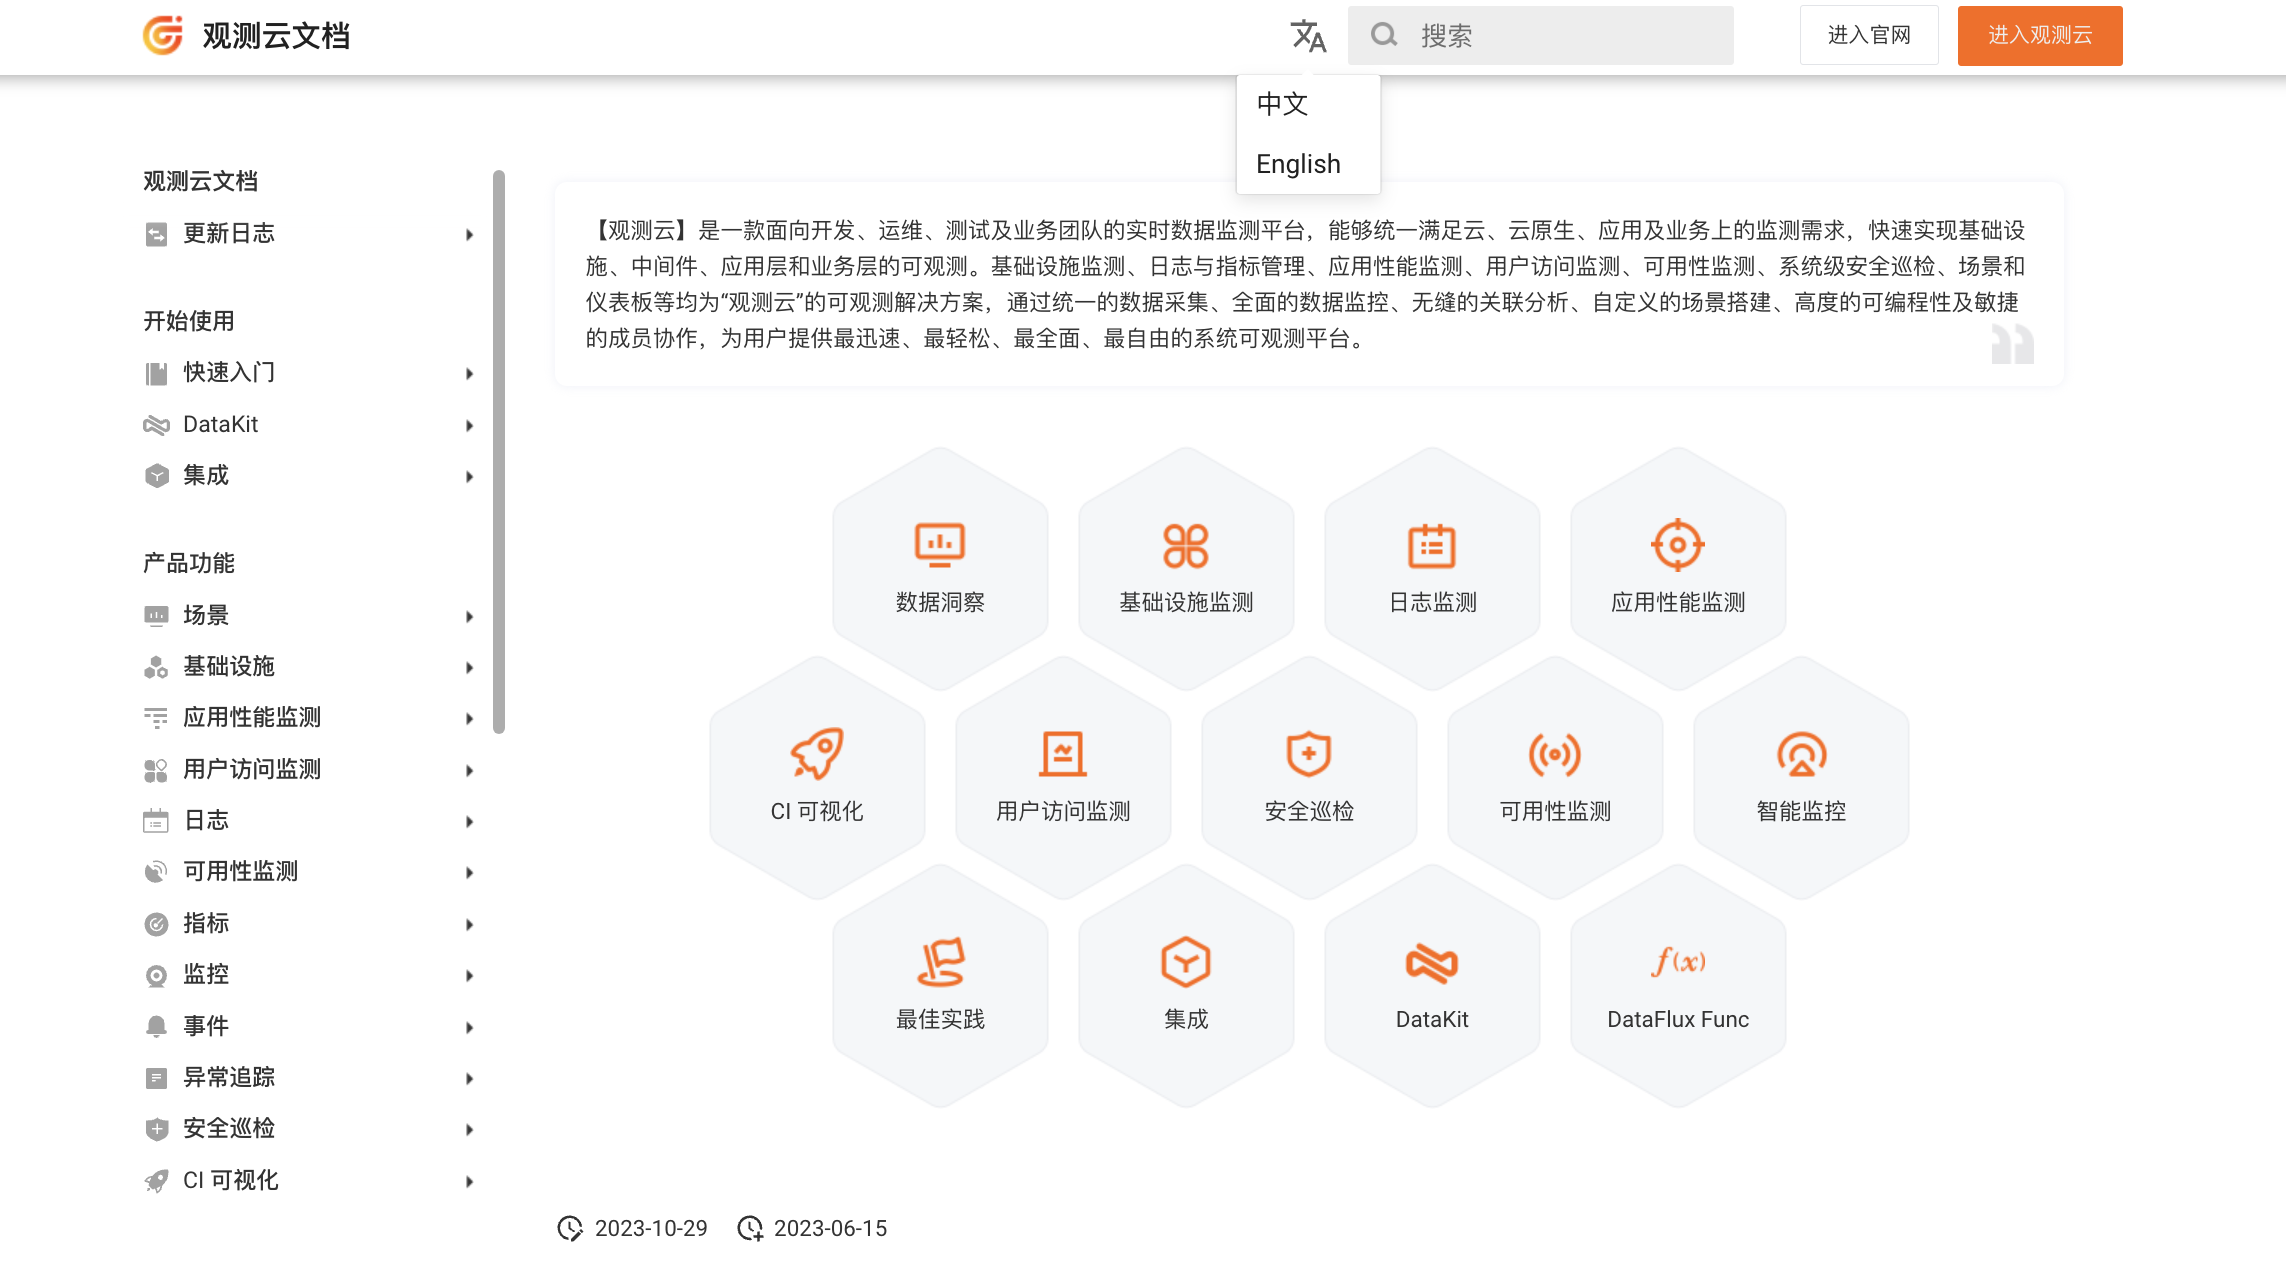Click the 观测云文档 header title link

(276, 36)
